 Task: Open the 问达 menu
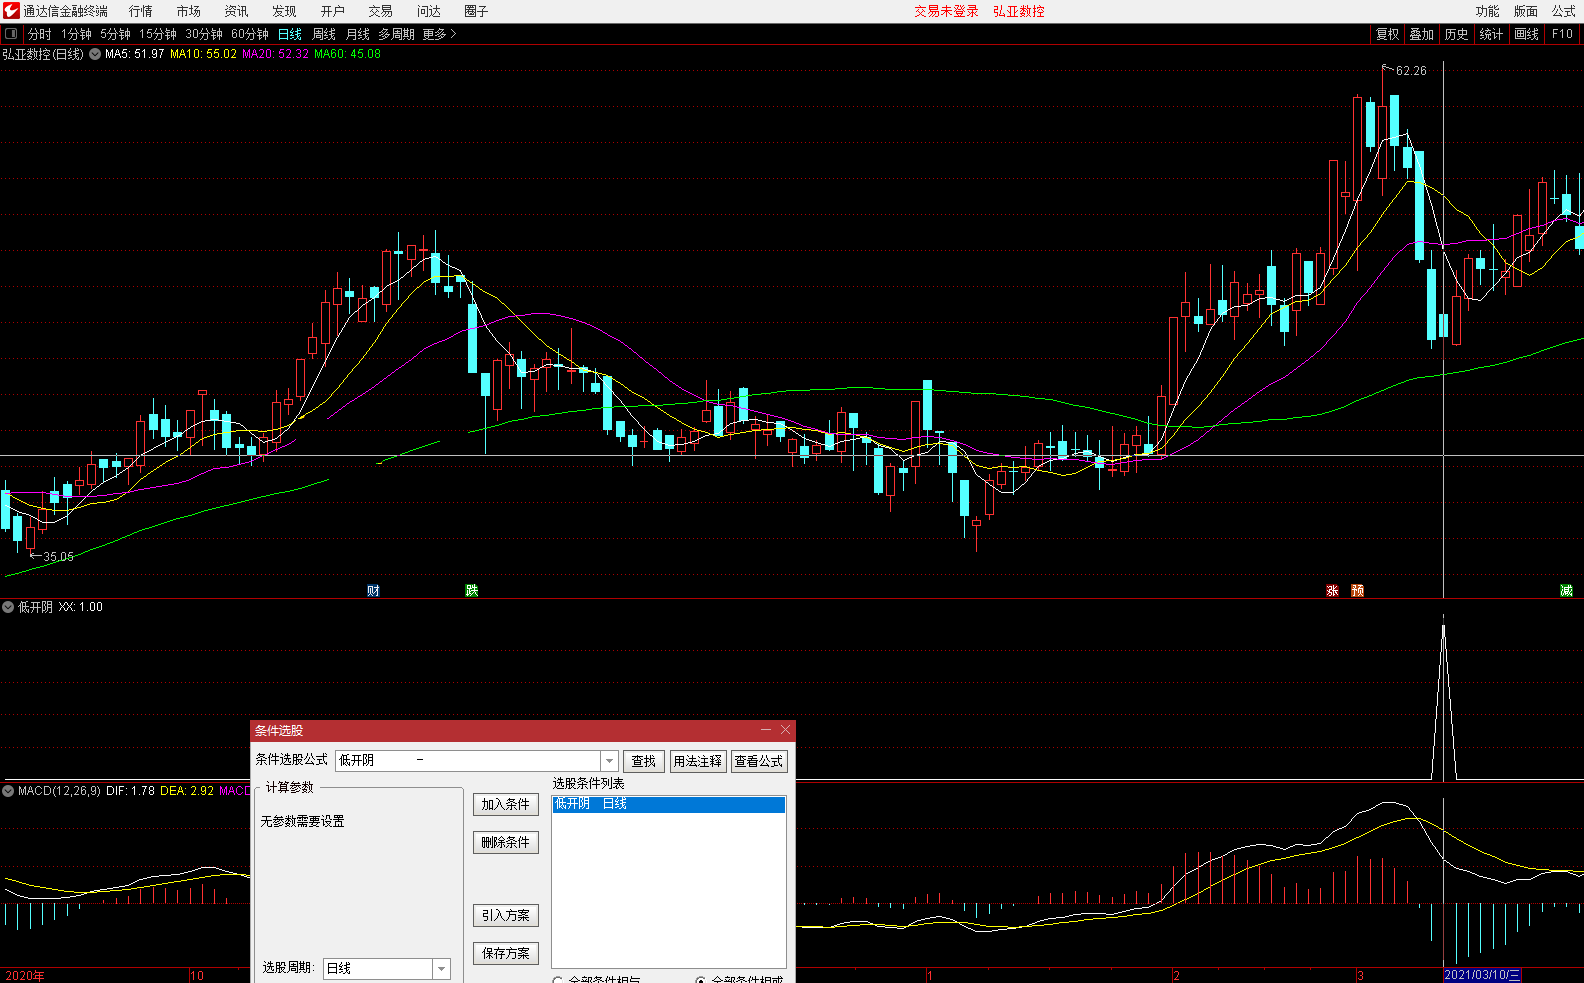pyautogui.click(x=429, y=11)
